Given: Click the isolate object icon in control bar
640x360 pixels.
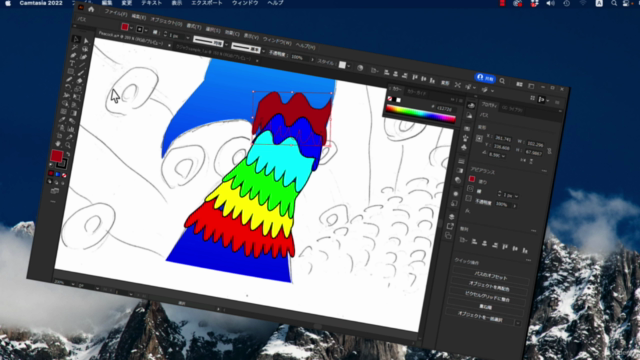Looking at the screenshot, I should coord(458,85).
